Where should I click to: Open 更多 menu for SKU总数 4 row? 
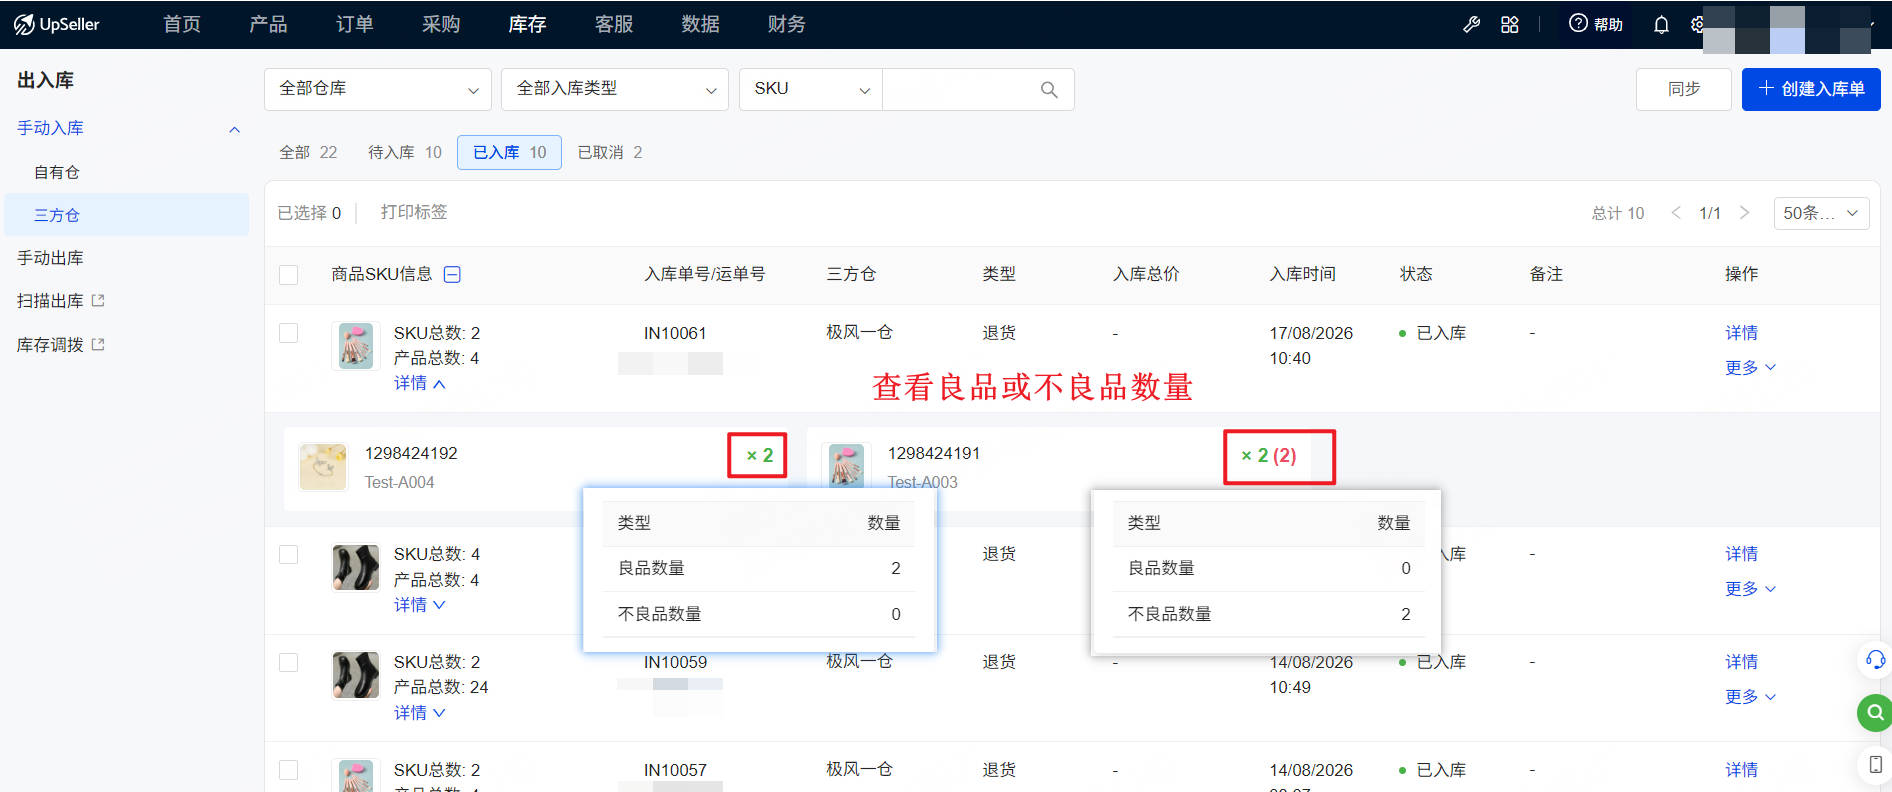(1750, 589)
